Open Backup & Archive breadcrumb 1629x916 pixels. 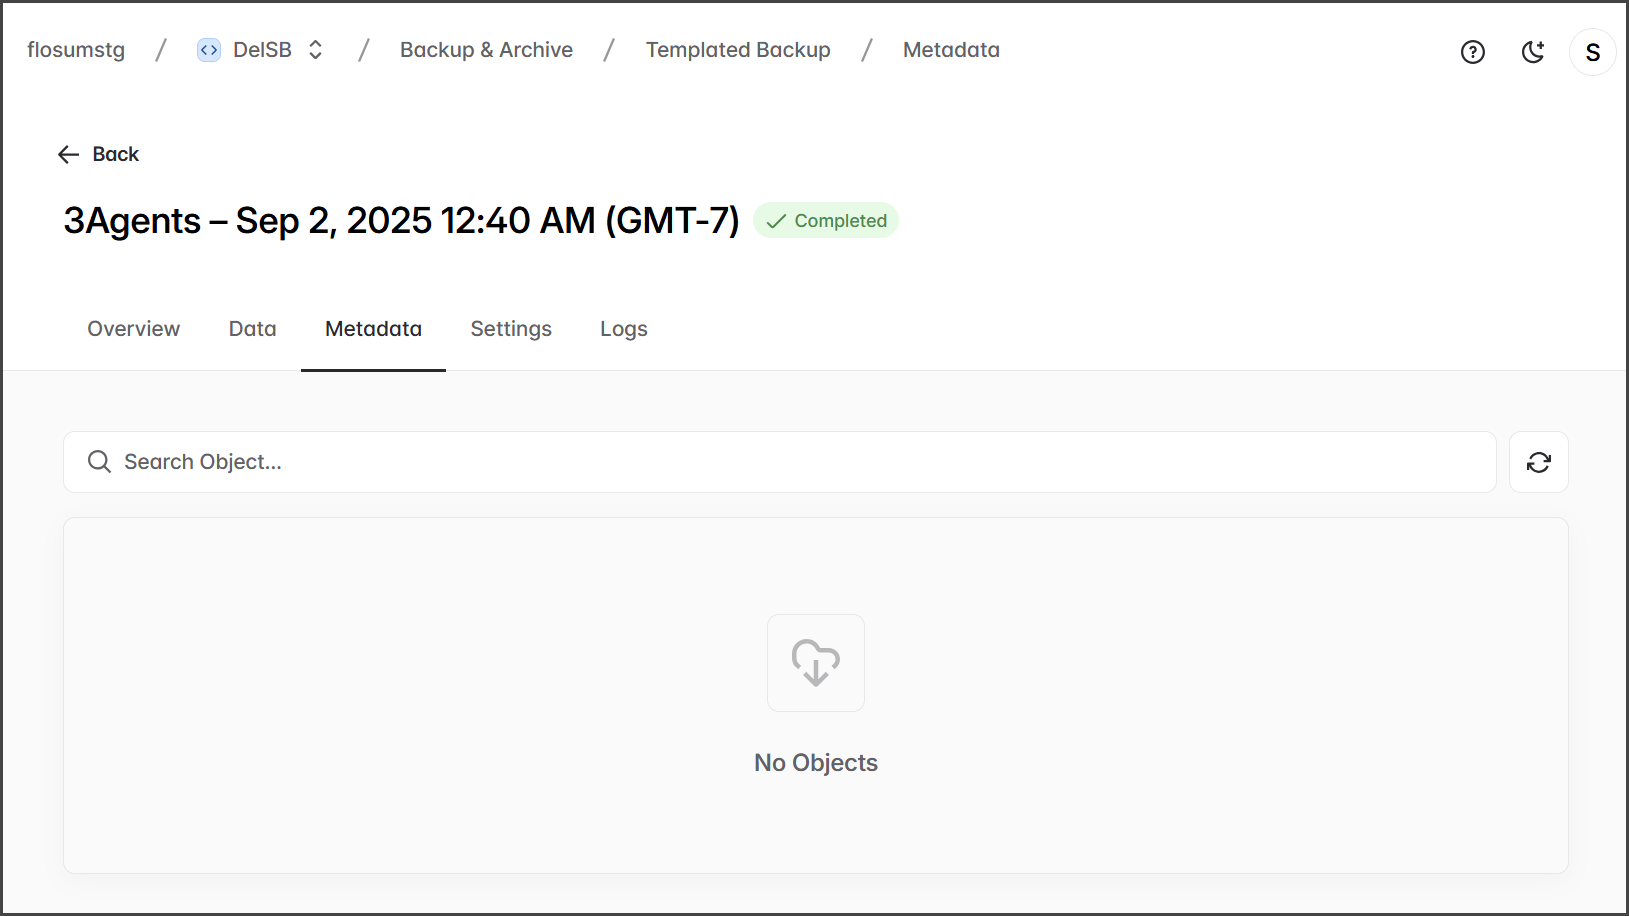tap(486, 50)
